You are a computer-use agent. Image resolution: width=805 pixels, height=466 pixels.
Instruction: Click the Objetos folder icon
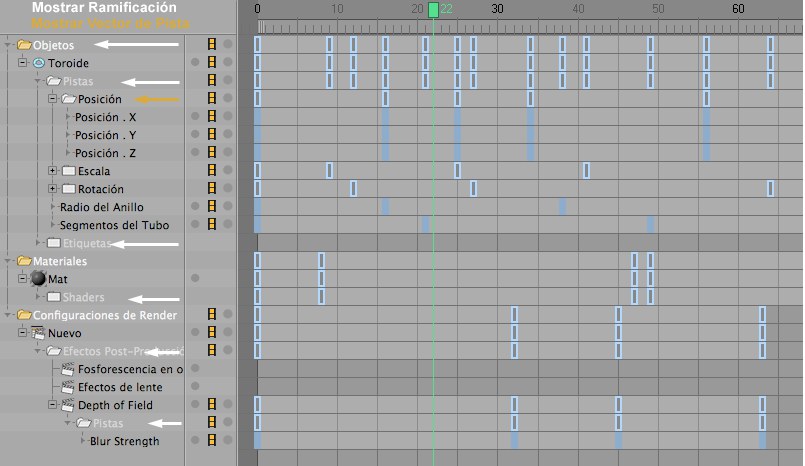24,45
